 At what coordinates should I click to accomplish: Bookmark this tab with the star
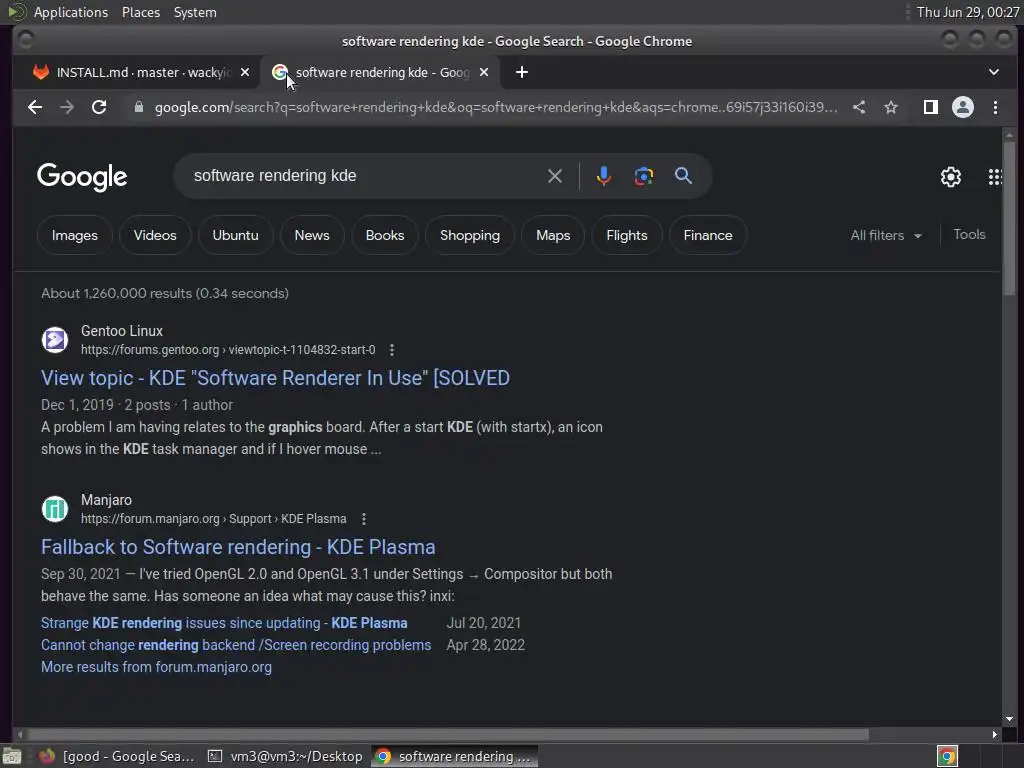(891, 107)
